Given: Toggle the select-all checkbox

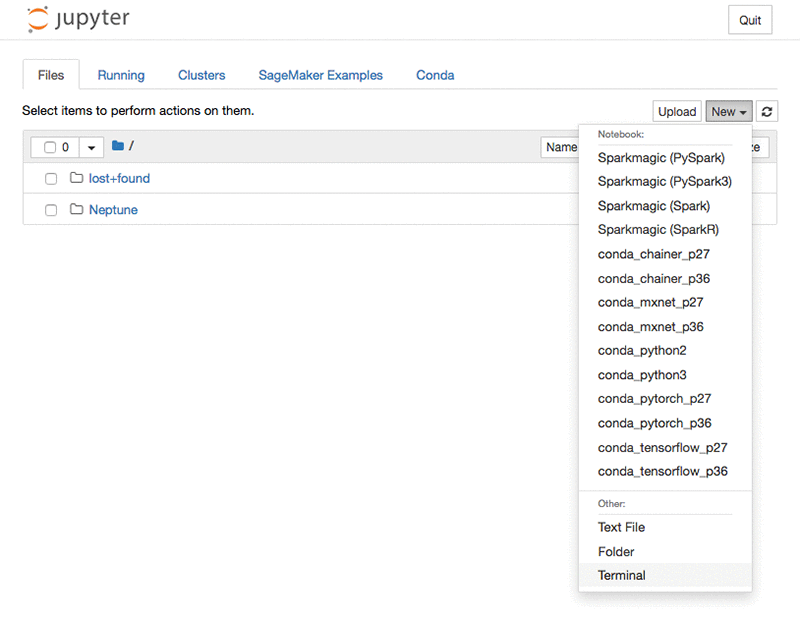Looking at the screenshot, I should 49,147.
